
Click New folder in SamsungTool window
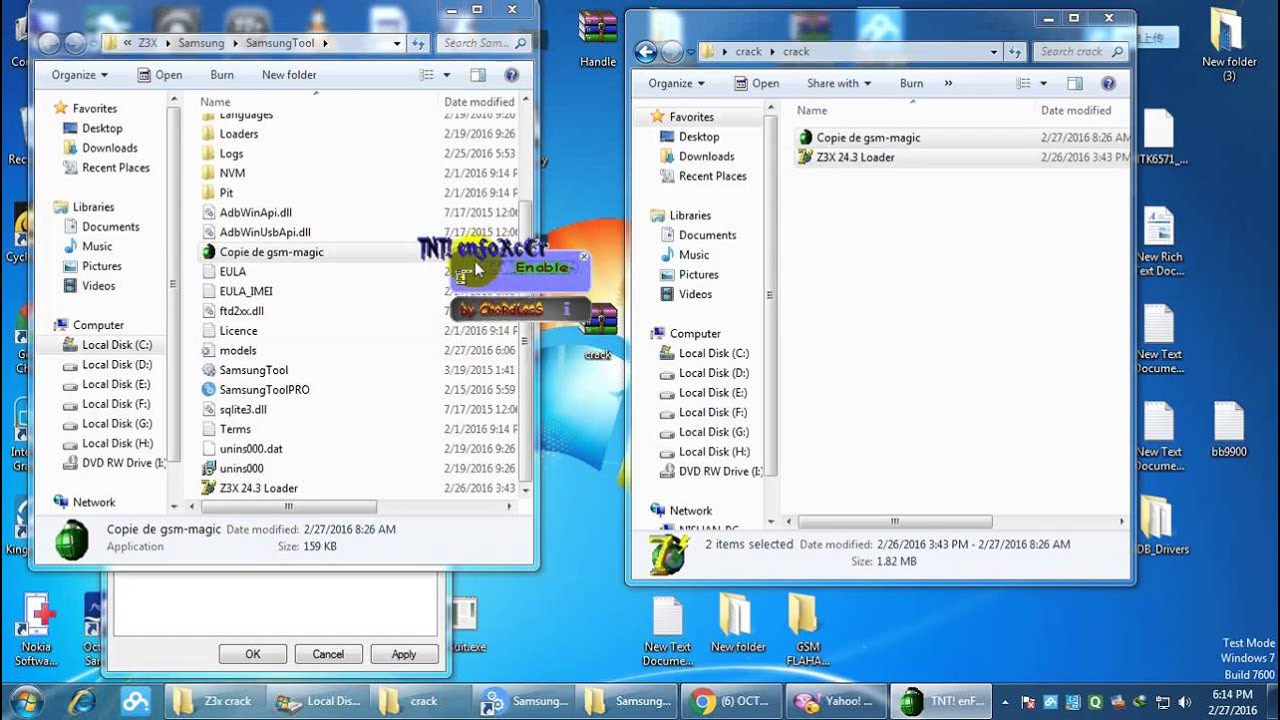click(x=289, y=75)
